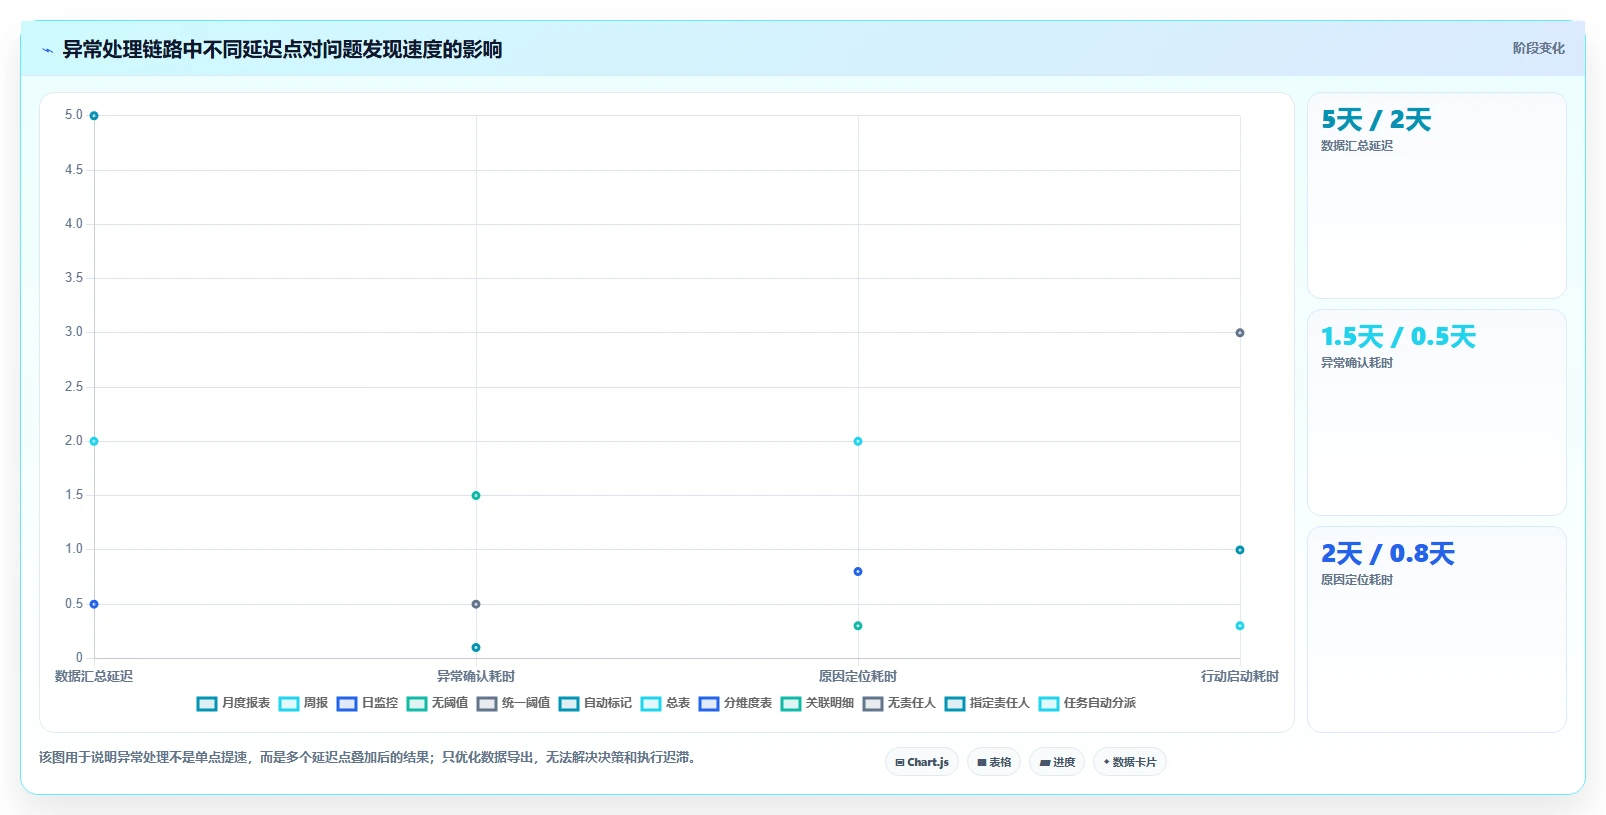Click the 数据汇总延迟 card caption
Image resolution: width=1606 pixels, height=815 pixels.
point(1357,146)
